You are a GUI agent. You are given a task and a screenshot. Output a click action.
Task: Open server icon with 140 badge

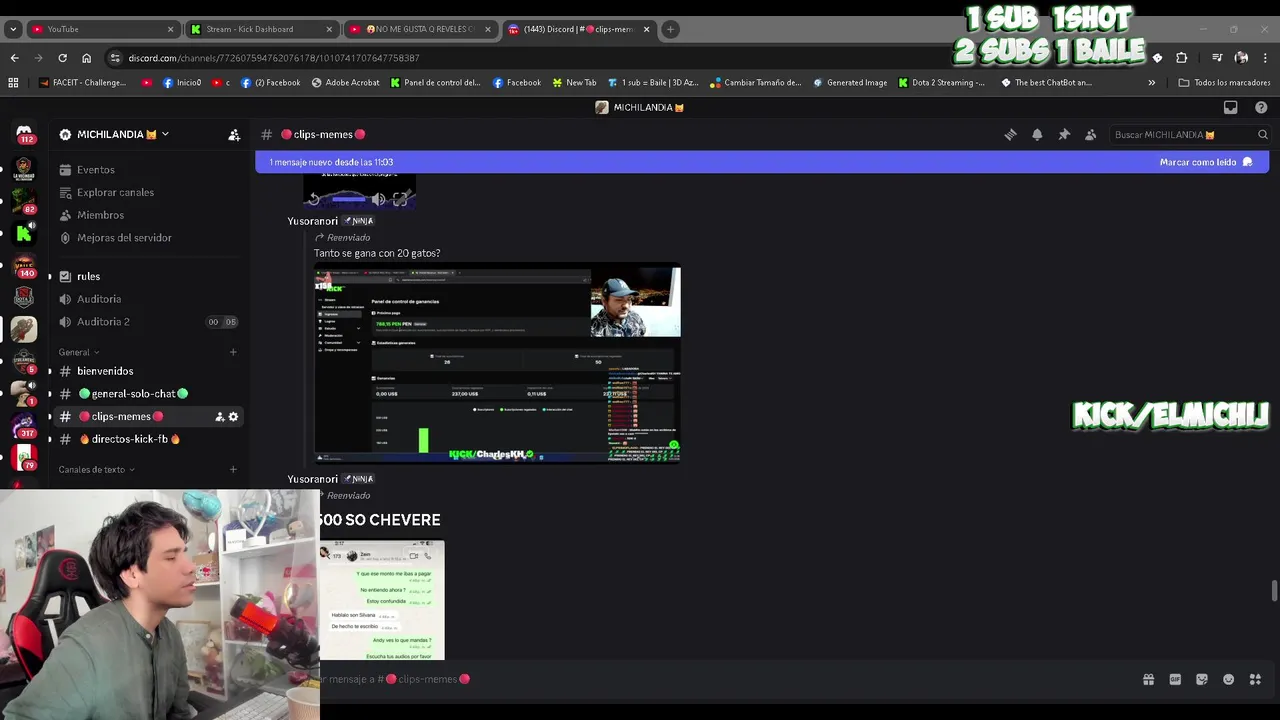click(24, 266)
